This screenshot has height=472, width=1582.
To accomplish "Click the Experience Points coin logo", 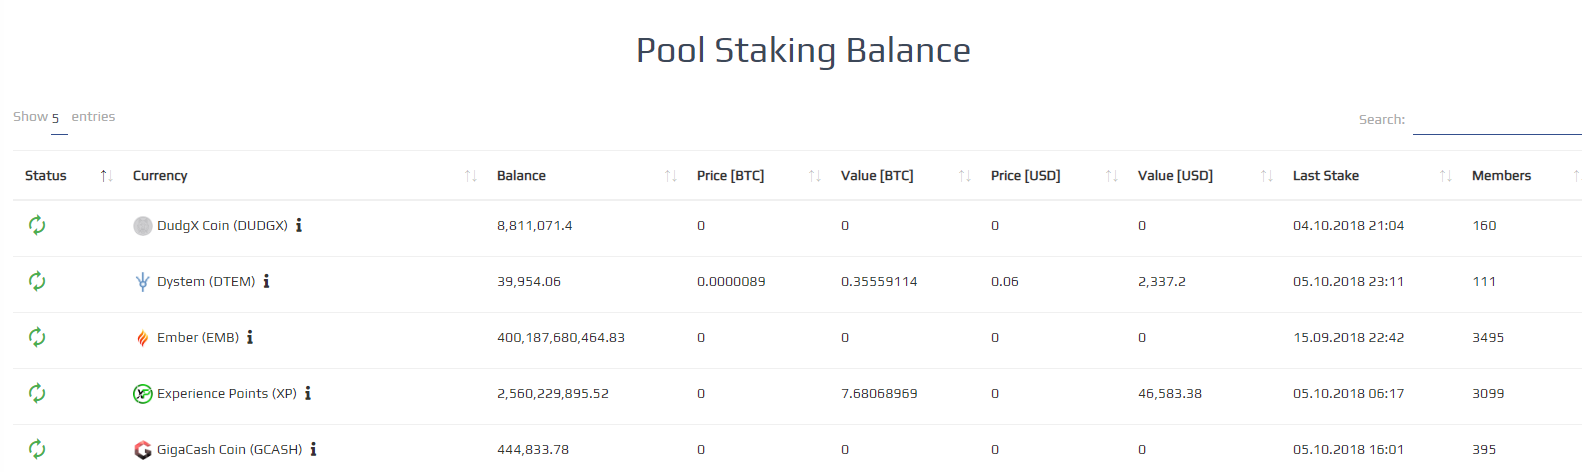I will click(143, 394).
